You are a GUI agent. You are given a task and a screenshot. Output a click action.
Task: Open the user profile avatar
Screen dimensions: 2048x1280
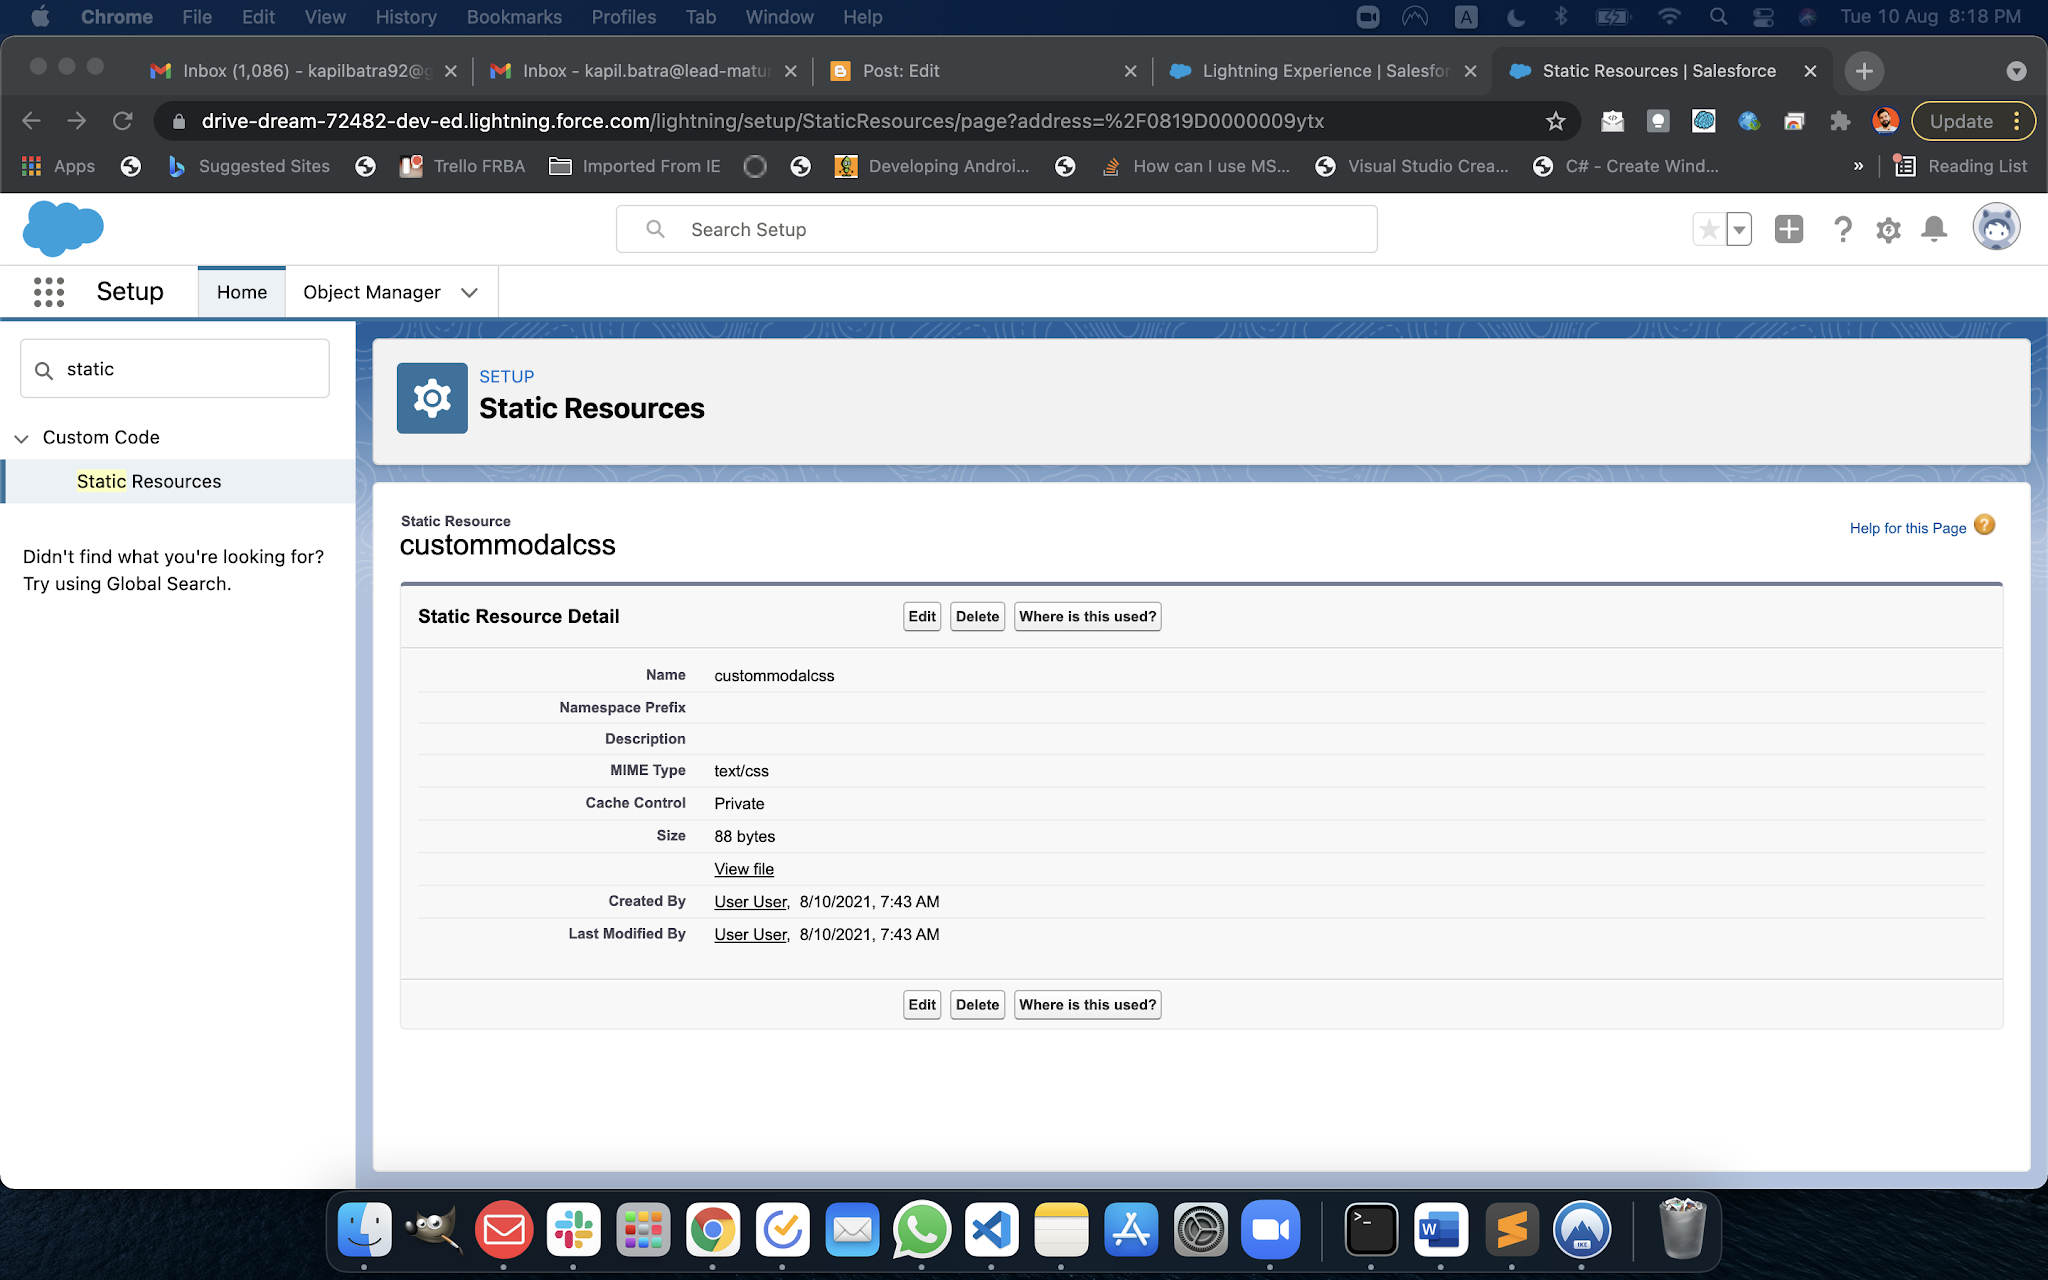click(1996, 228)
